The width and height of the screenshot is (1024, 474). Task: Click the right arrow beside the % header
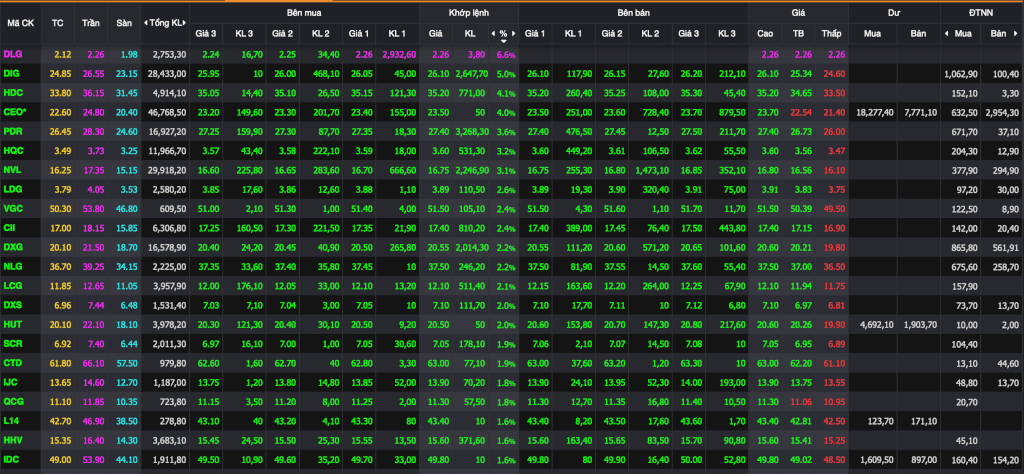(514, 33)
